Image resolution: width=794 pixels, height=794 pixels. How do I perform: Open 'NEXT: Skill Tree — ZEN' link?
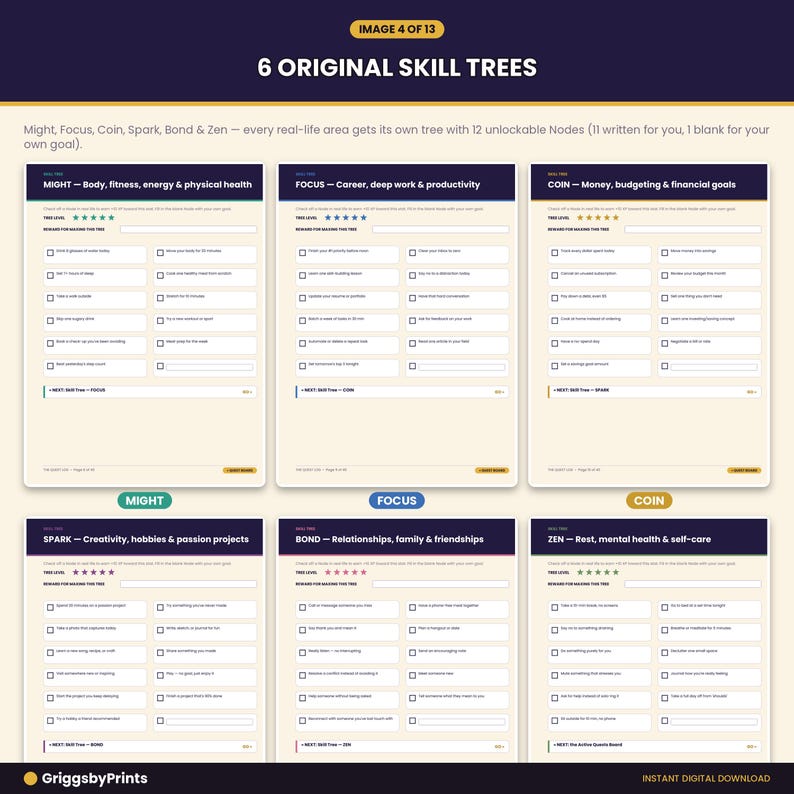coord(402,746)
